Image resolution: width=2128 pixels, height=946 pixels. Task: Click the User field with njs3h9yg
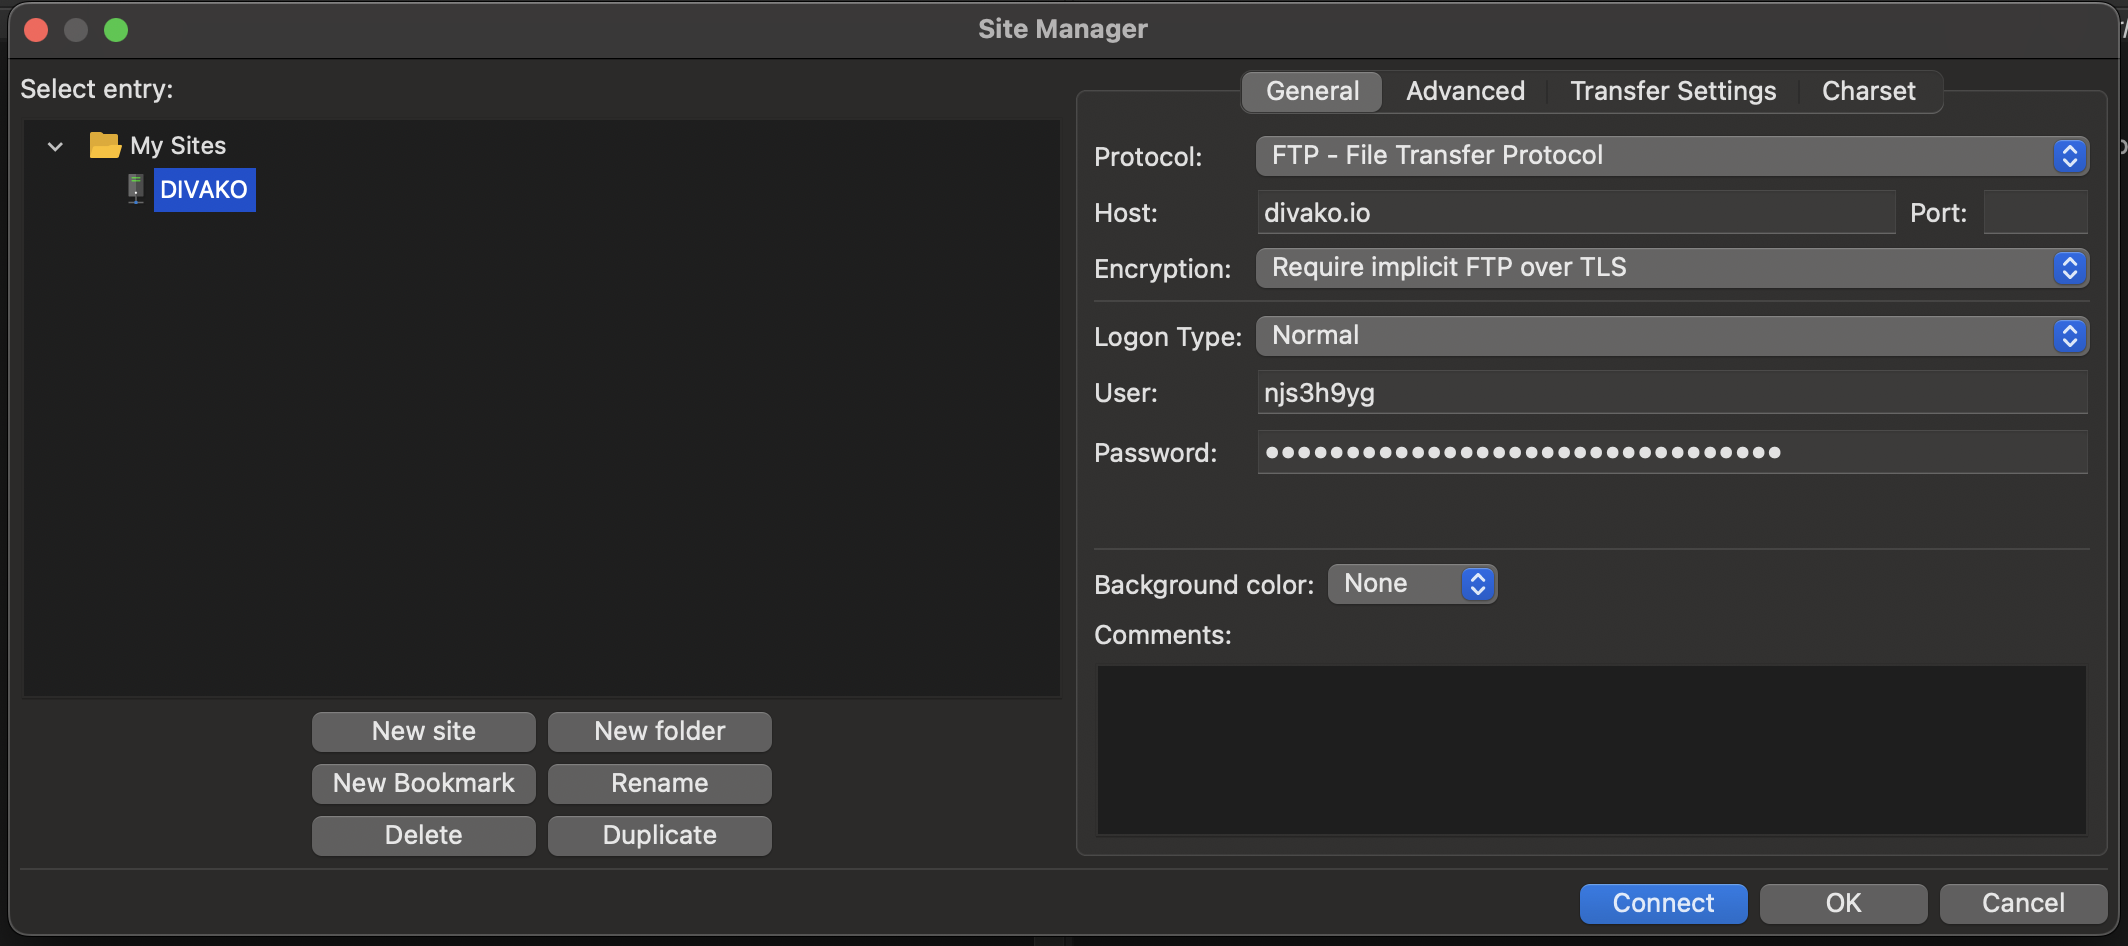tap(1672, 392)
